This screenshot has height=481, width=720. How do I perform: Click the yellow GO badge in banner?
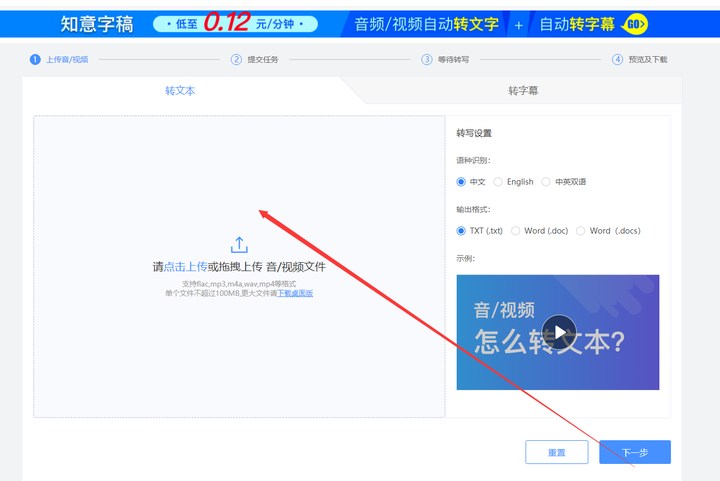tap(636, 24)
